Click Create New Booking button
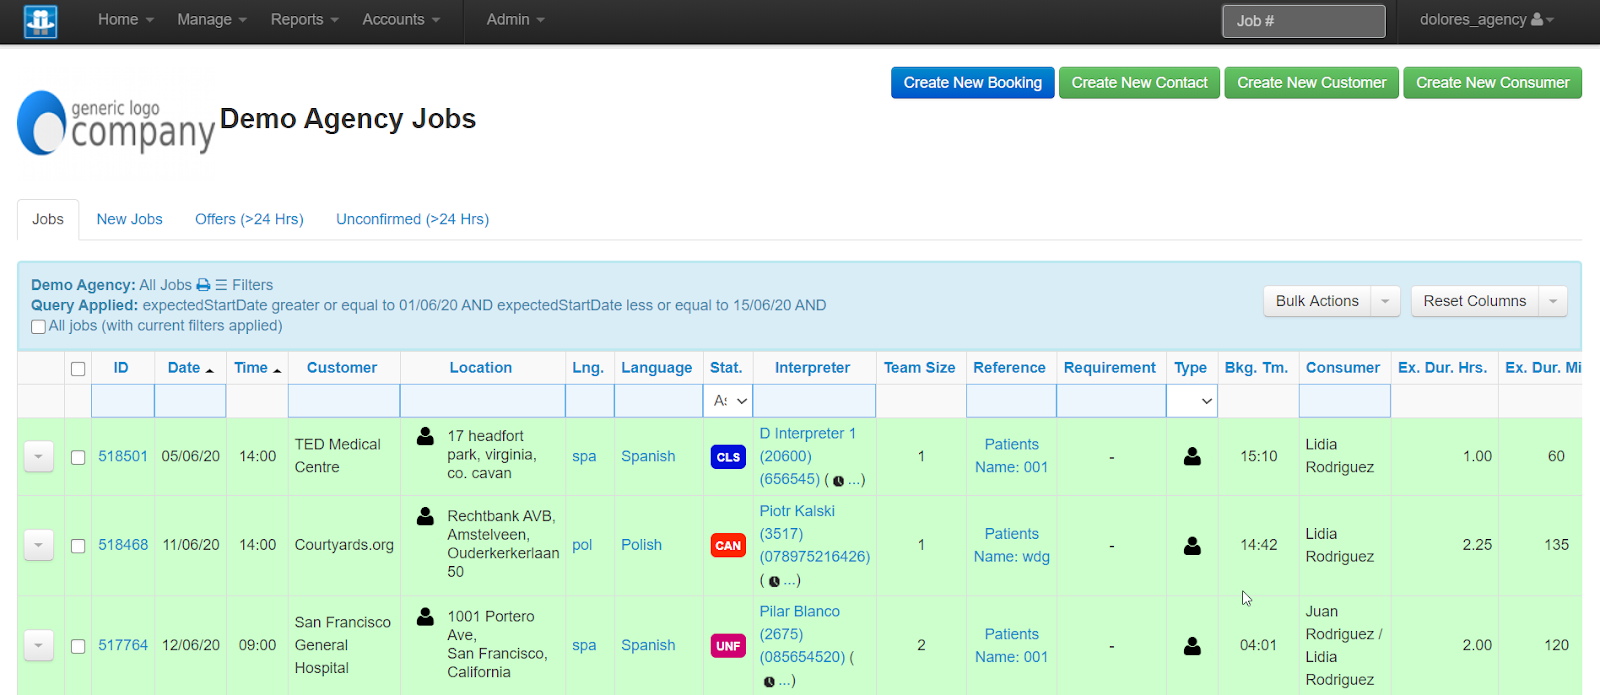The width and height of the screenshot is (1600, 695). coord(972,83)
